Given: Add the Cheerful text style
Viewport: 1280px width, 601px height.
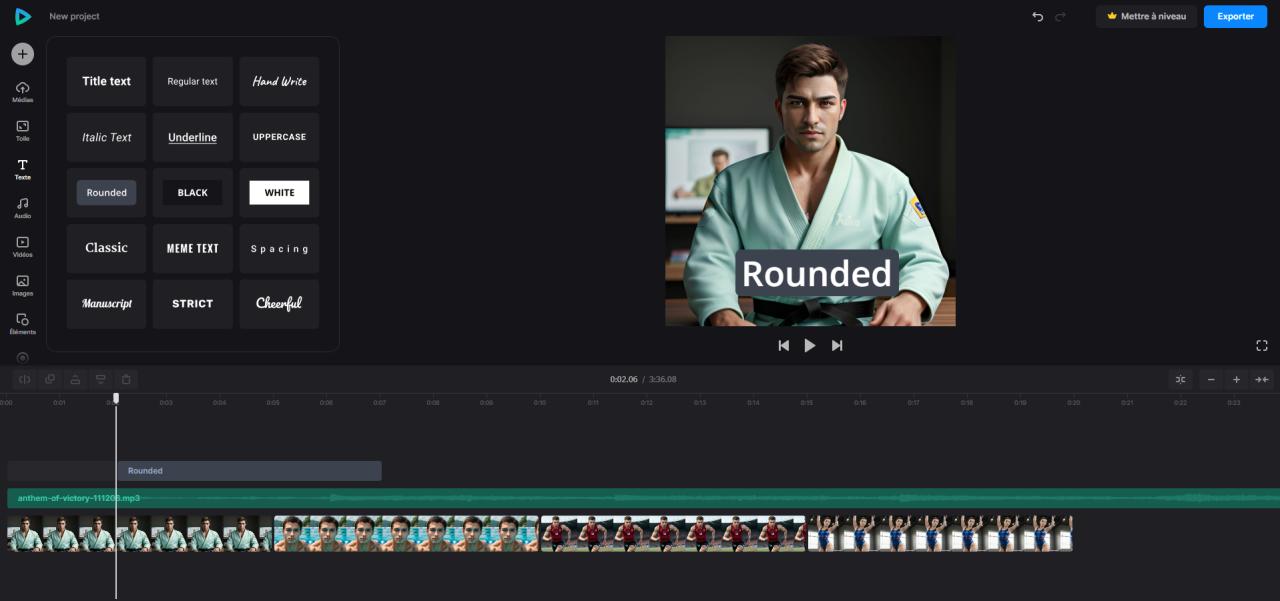Looking at the screenshot, I should coord(279,303).
